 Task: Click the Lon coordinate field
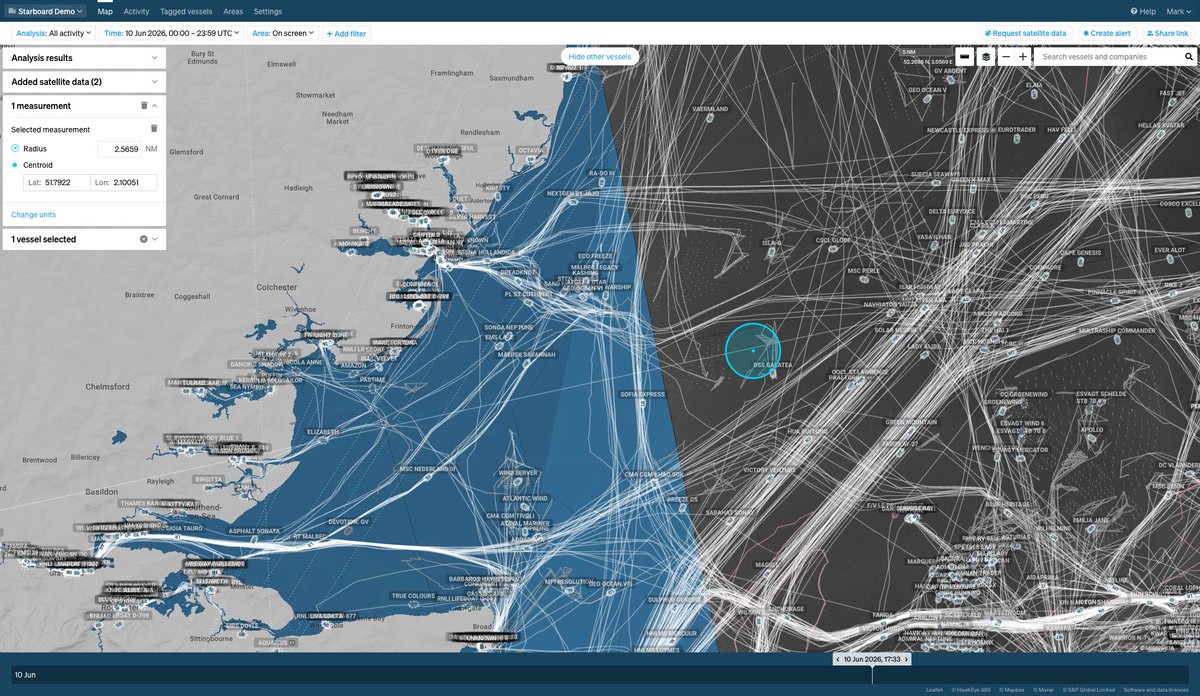pos(124,183)
